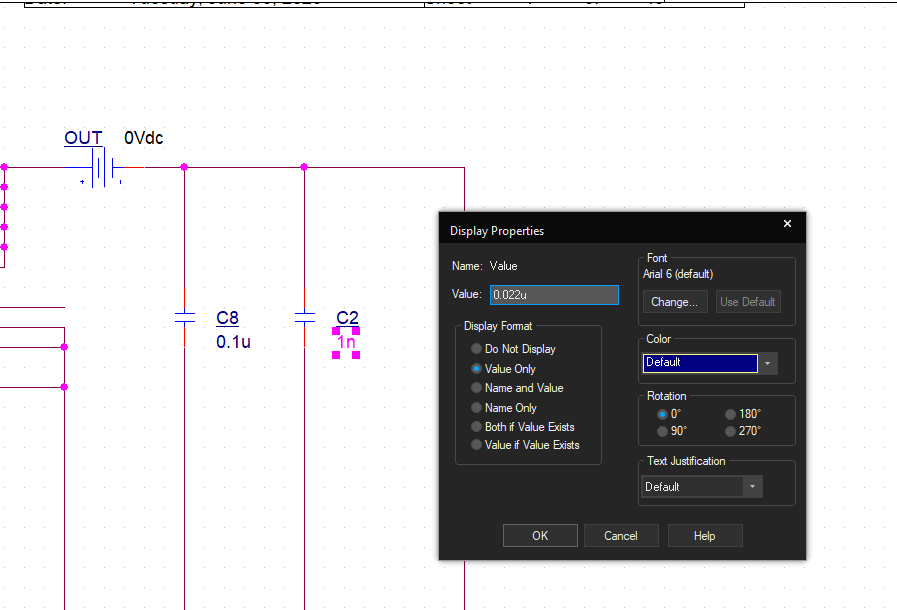Set rotation to 0 degrees
The width and height of the screenshot is (897, 610).
pos(662,414)
